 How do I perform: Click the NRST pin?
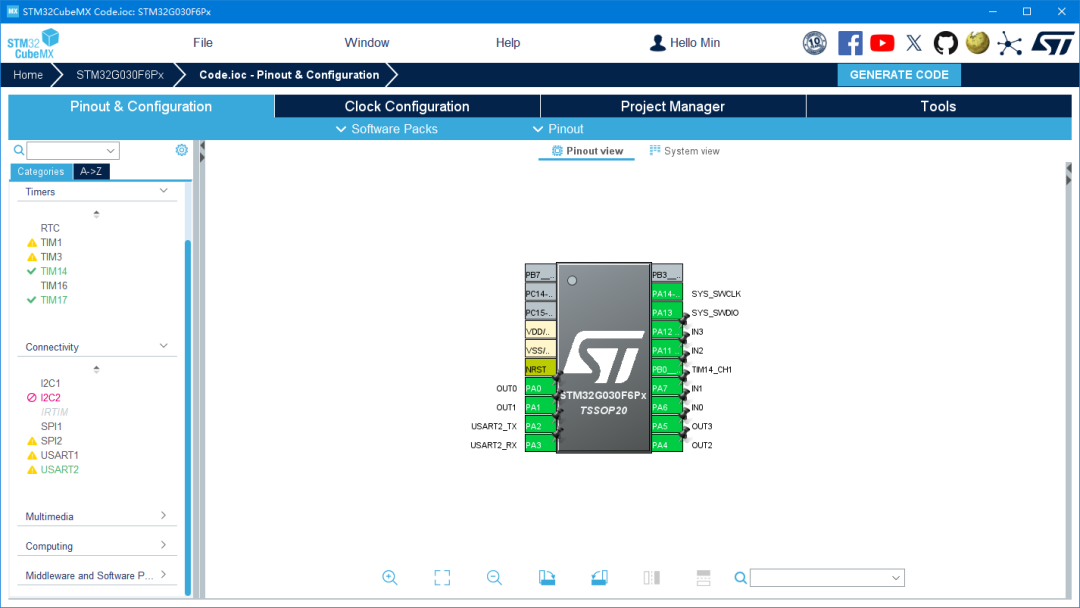tap(540, 369)
